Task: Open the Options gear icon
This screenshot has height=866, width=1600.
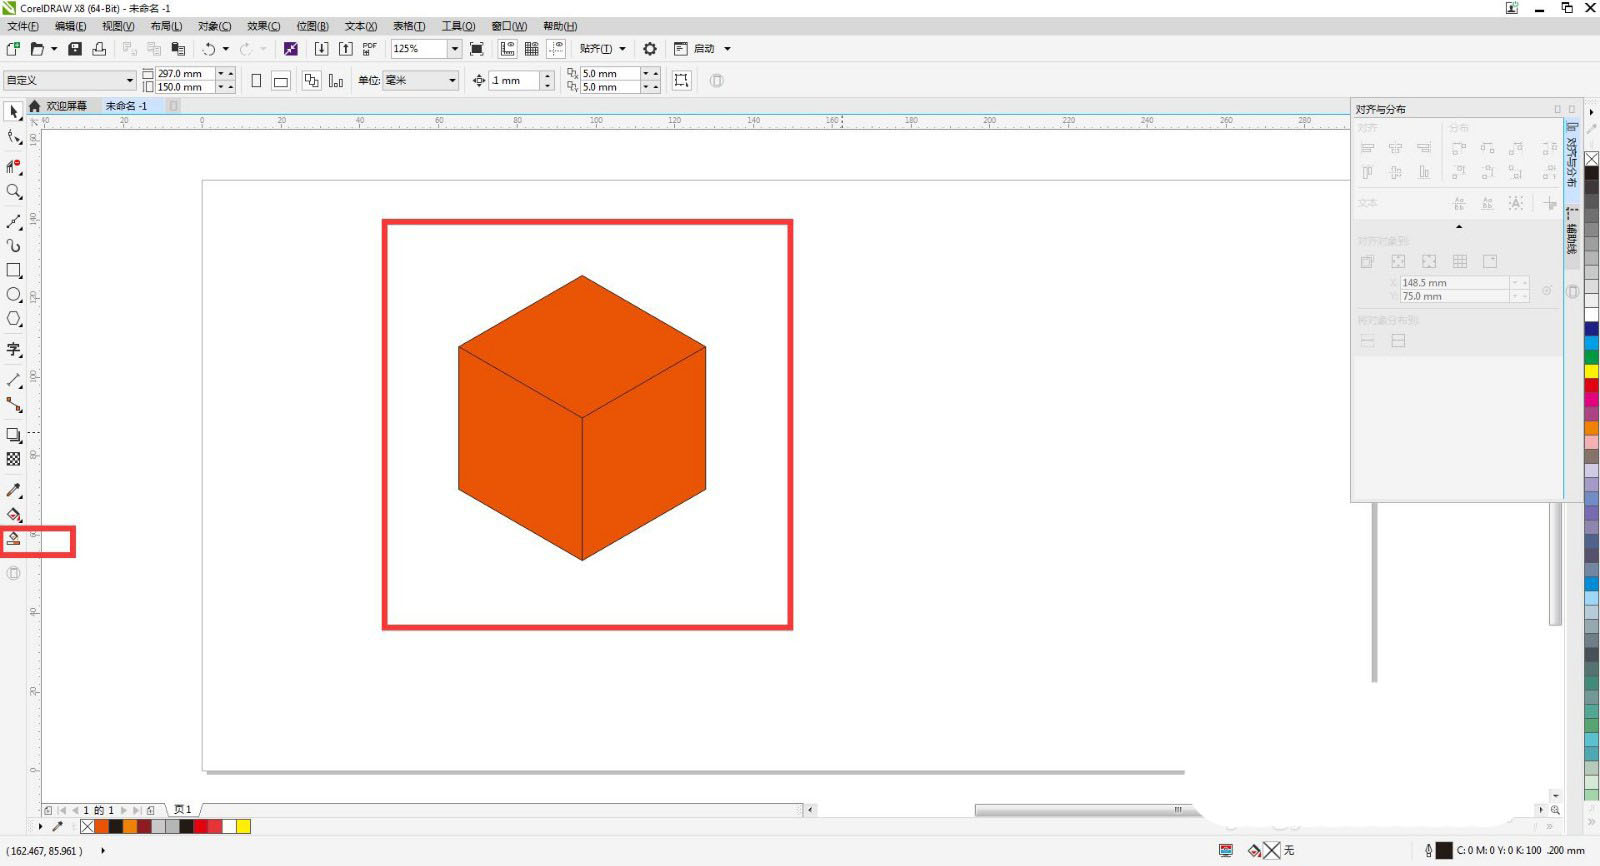Action: click(650, 49)
